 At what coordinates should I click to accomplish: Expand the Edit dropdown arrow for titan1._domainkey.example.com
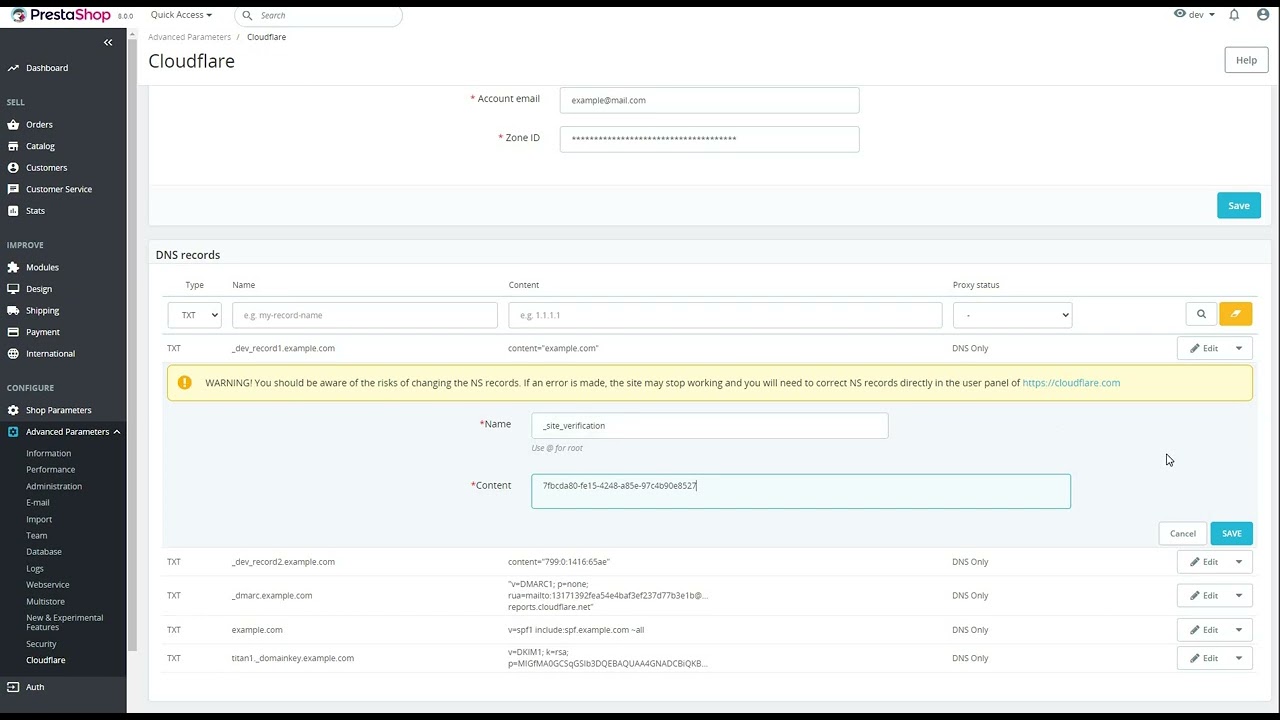[x=1239, y=658]
